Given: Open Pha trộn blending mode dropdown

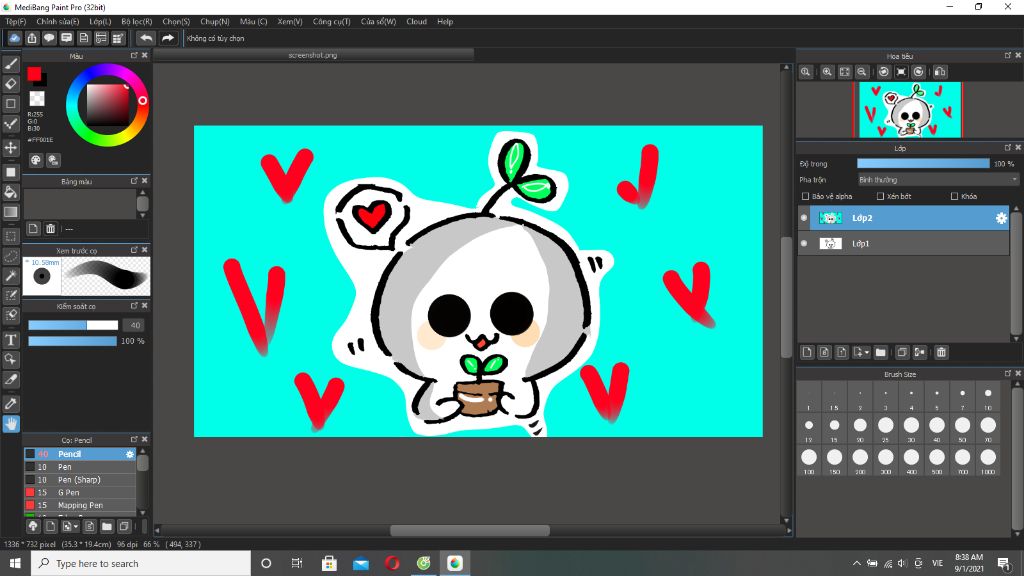Looking at the screenshot, I should pyautogui.click(x=938, y=180).
